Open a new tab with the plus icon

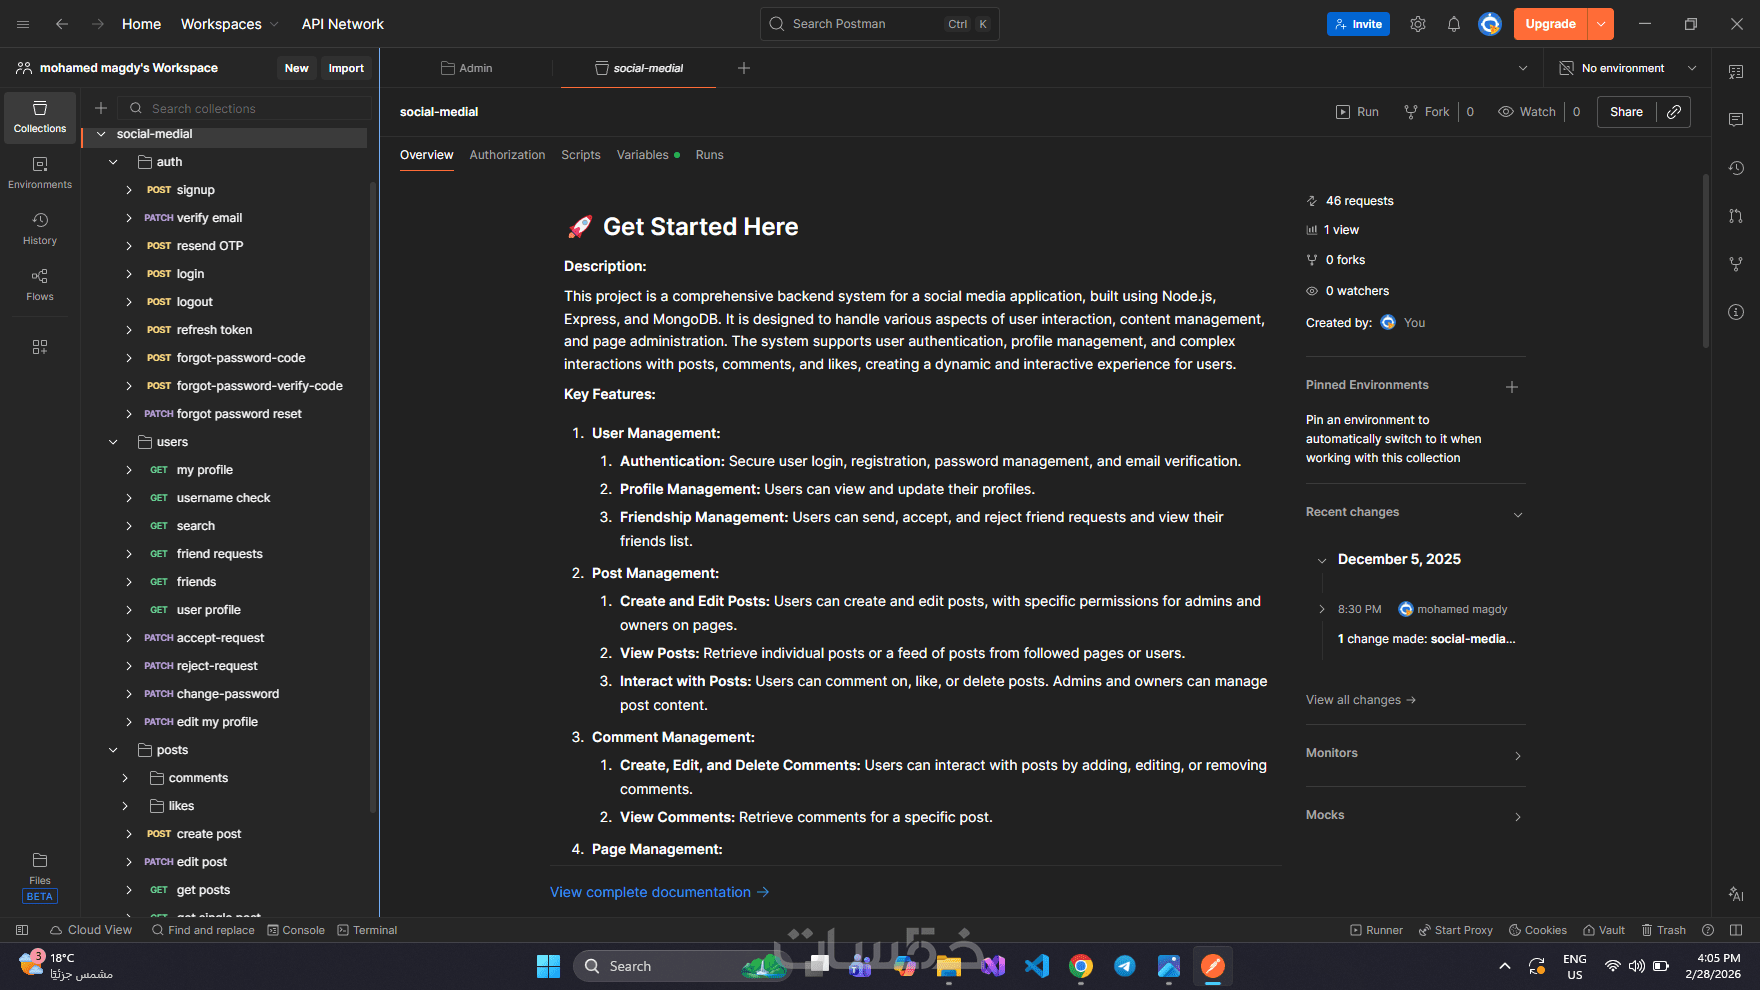click(744, 68)
